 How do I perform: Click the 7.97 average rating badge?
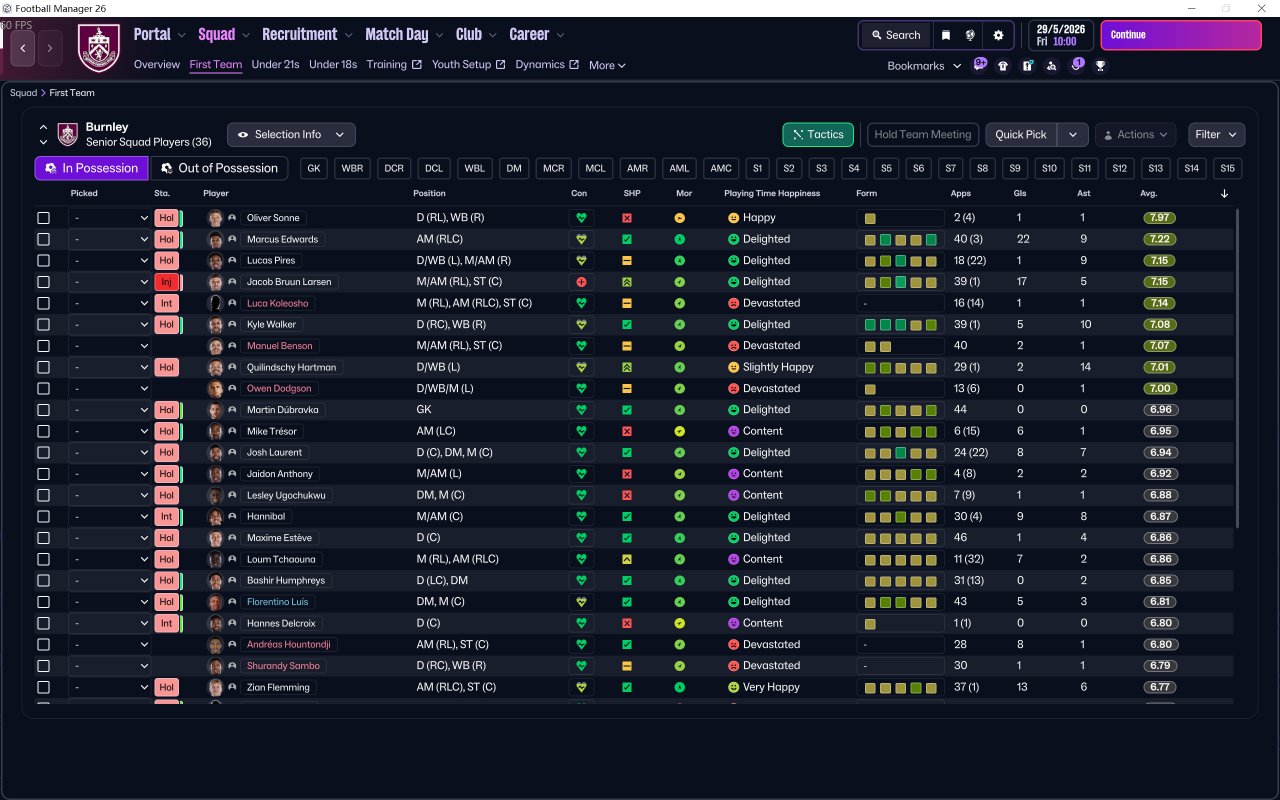(x=1159, y=218)
